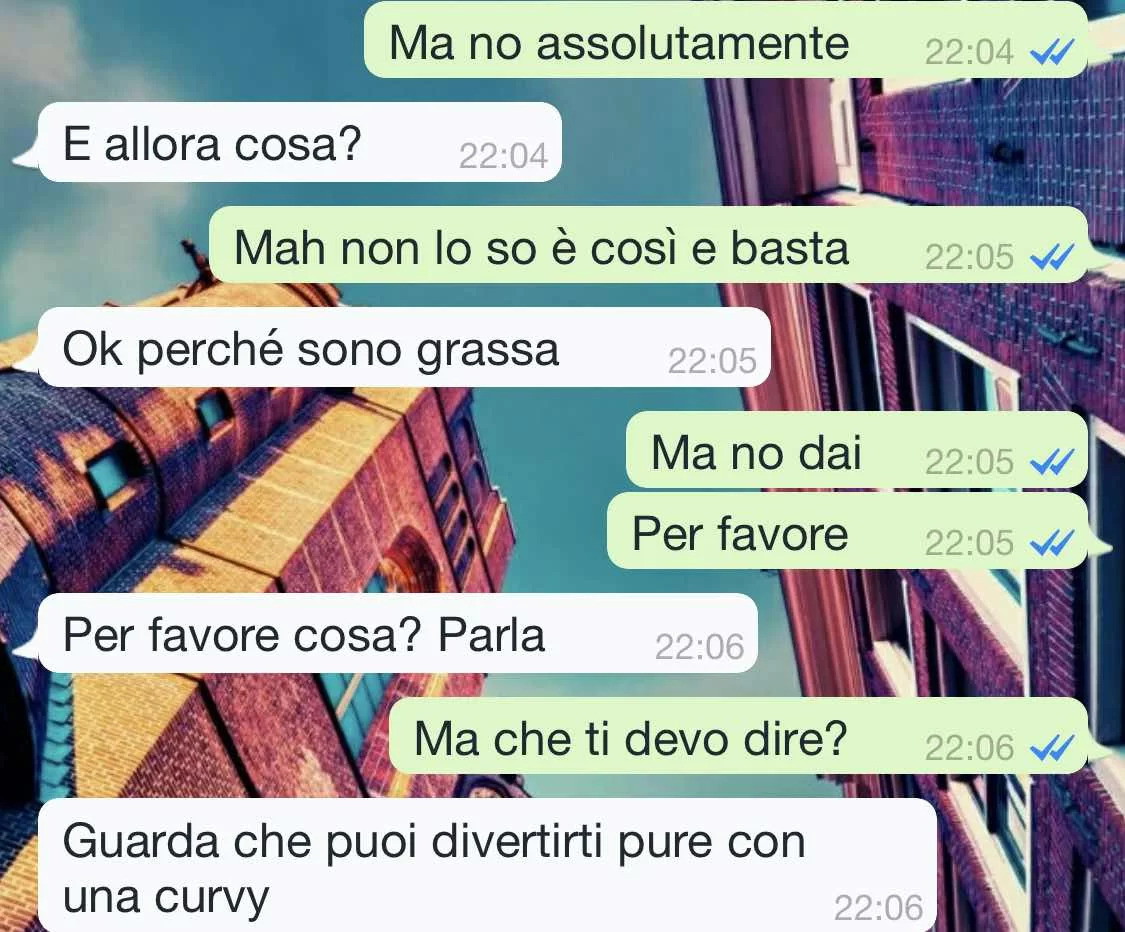The image size is (1125, 932).
Task: Select the 'E allora cosa?' message bubble
Action: tap(300, 142)
